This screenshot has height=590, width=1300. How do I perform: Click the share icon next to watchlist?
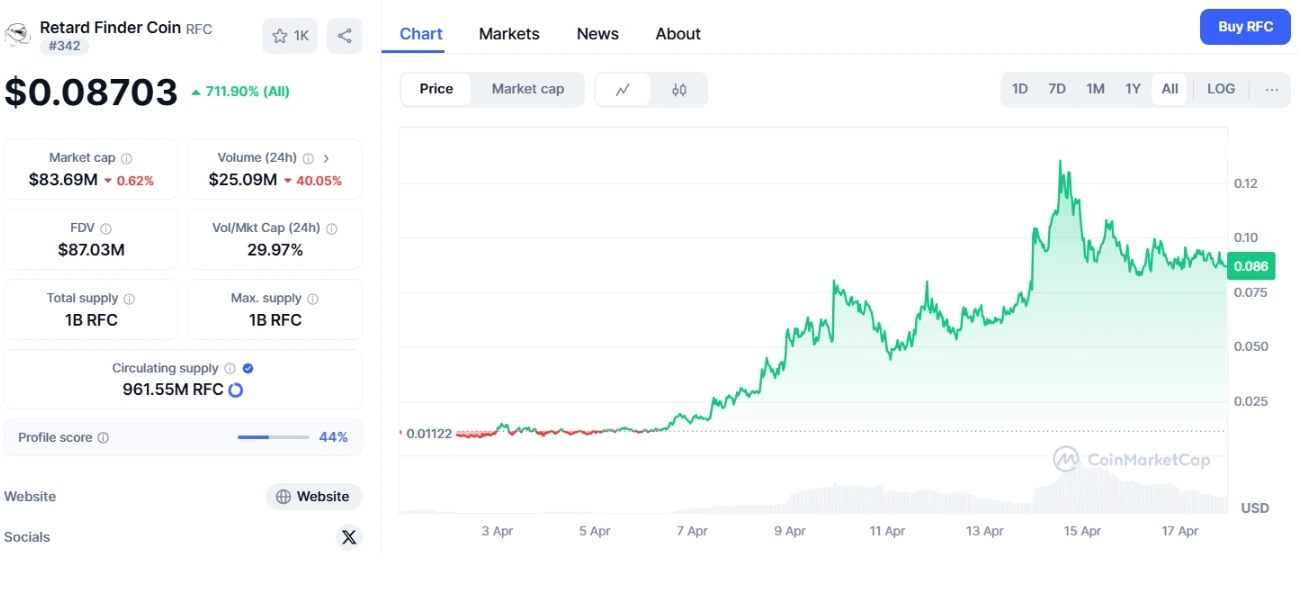coord(344,36)
